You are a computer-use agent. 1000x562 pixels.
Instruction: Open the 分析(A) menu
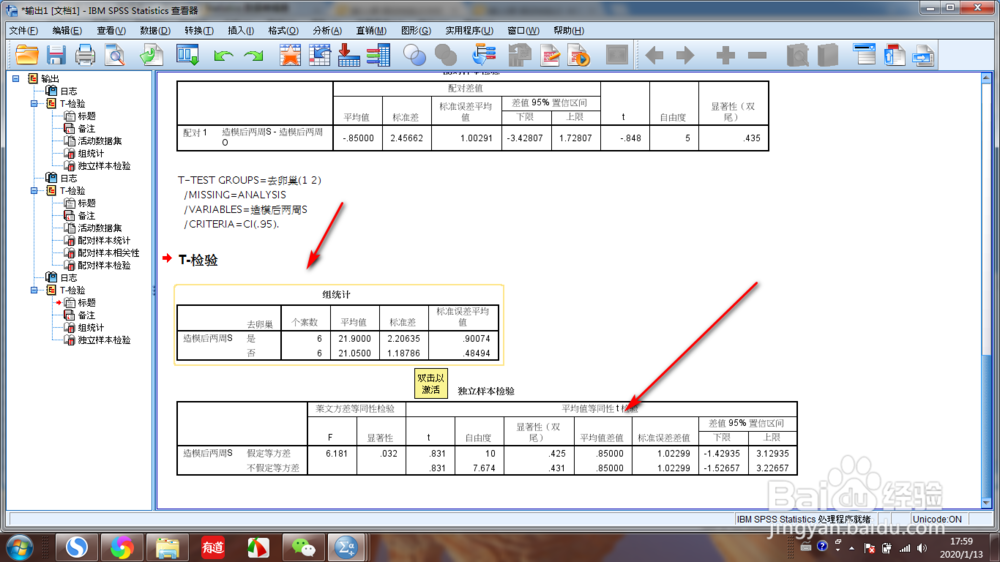click(x=327, y=31)
